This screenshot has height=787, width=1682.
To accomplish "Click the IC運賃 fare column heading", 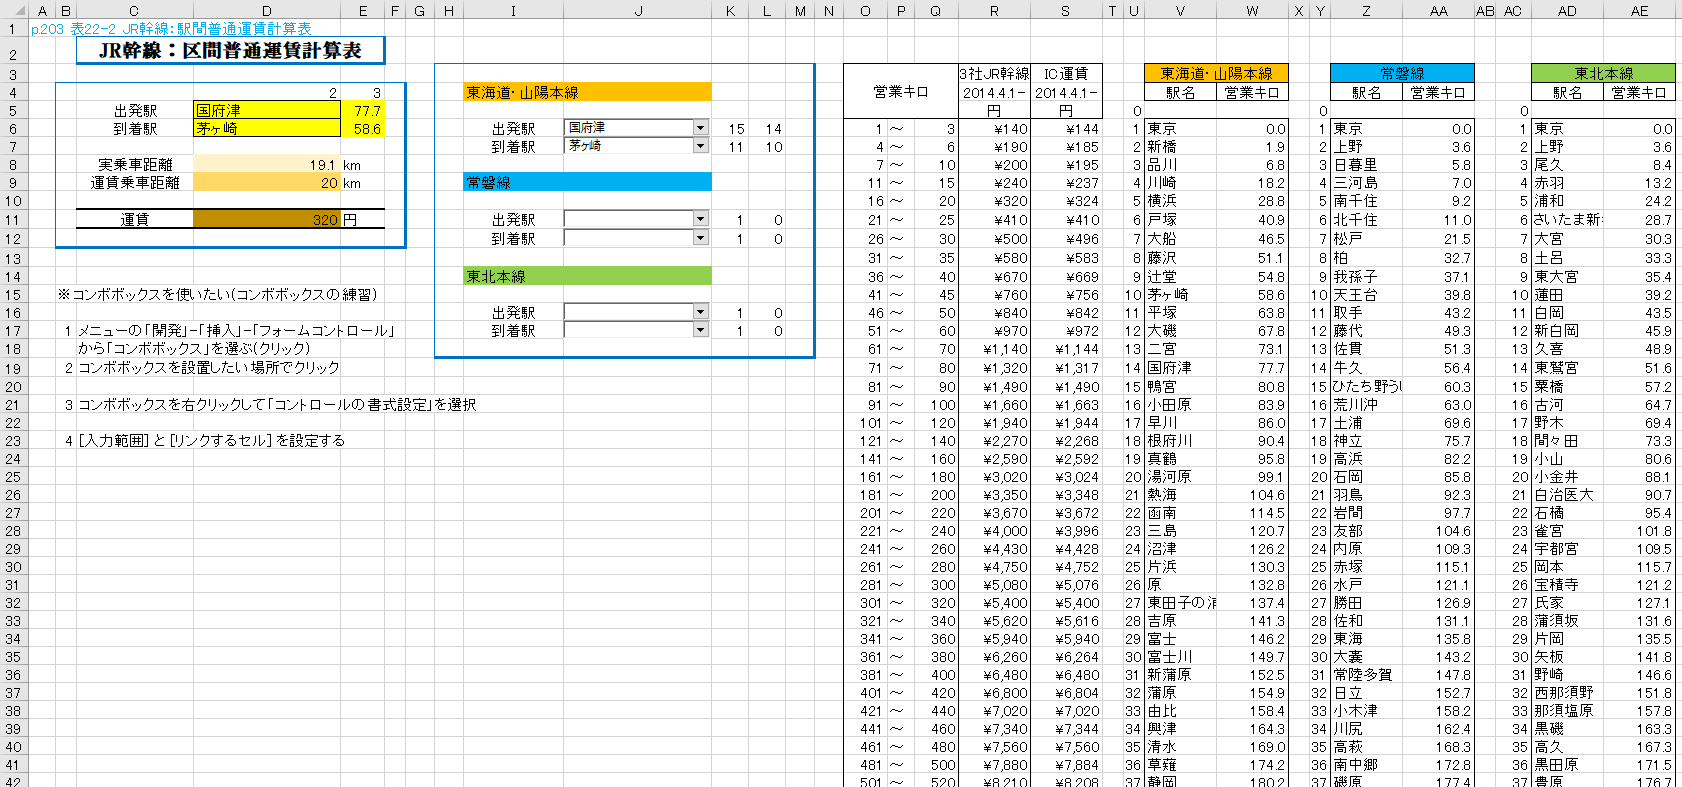I will (1066, 74).
